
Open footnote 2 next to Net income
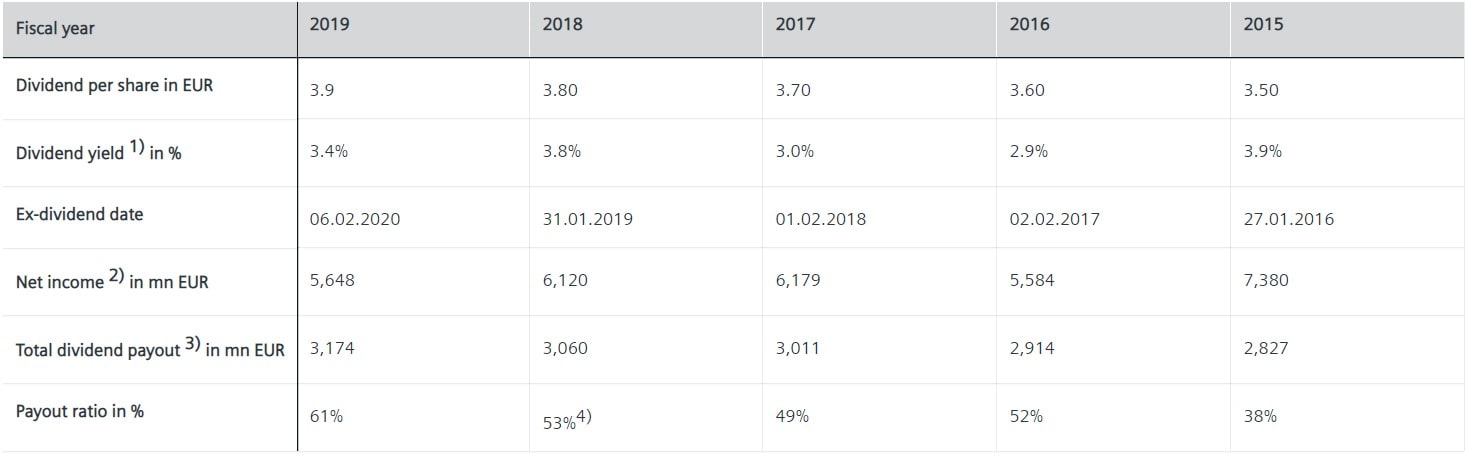115,278
